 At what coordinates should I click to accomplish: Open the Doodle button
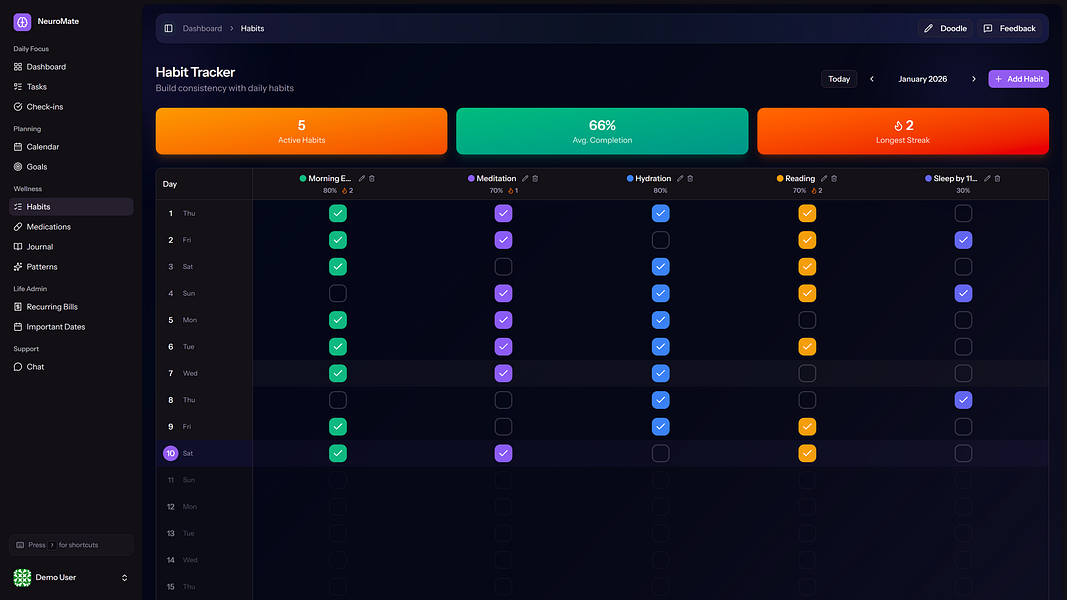click(946, 29)
